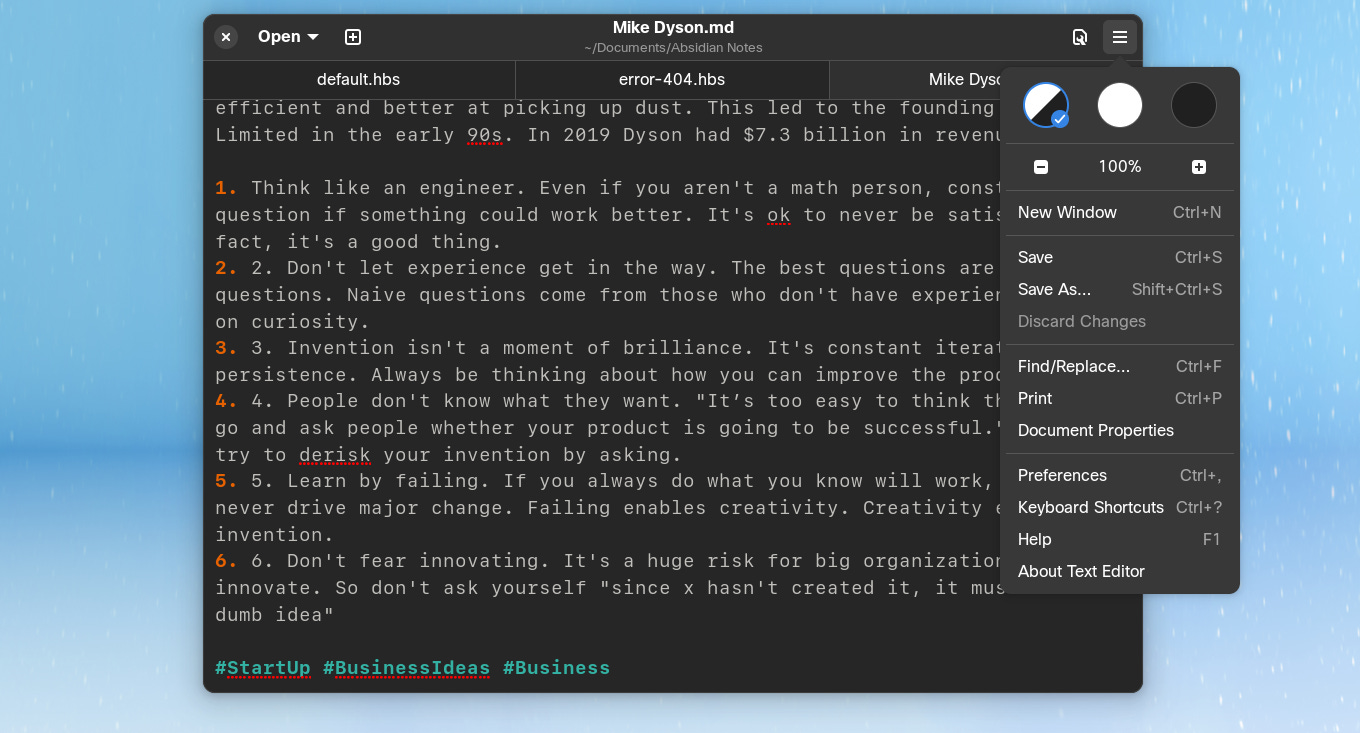The height and width of the screenshot is (733, 1360).
Task: Switch to the default.hbs tab
Action: pyautogui.click(x=359, y=79)
